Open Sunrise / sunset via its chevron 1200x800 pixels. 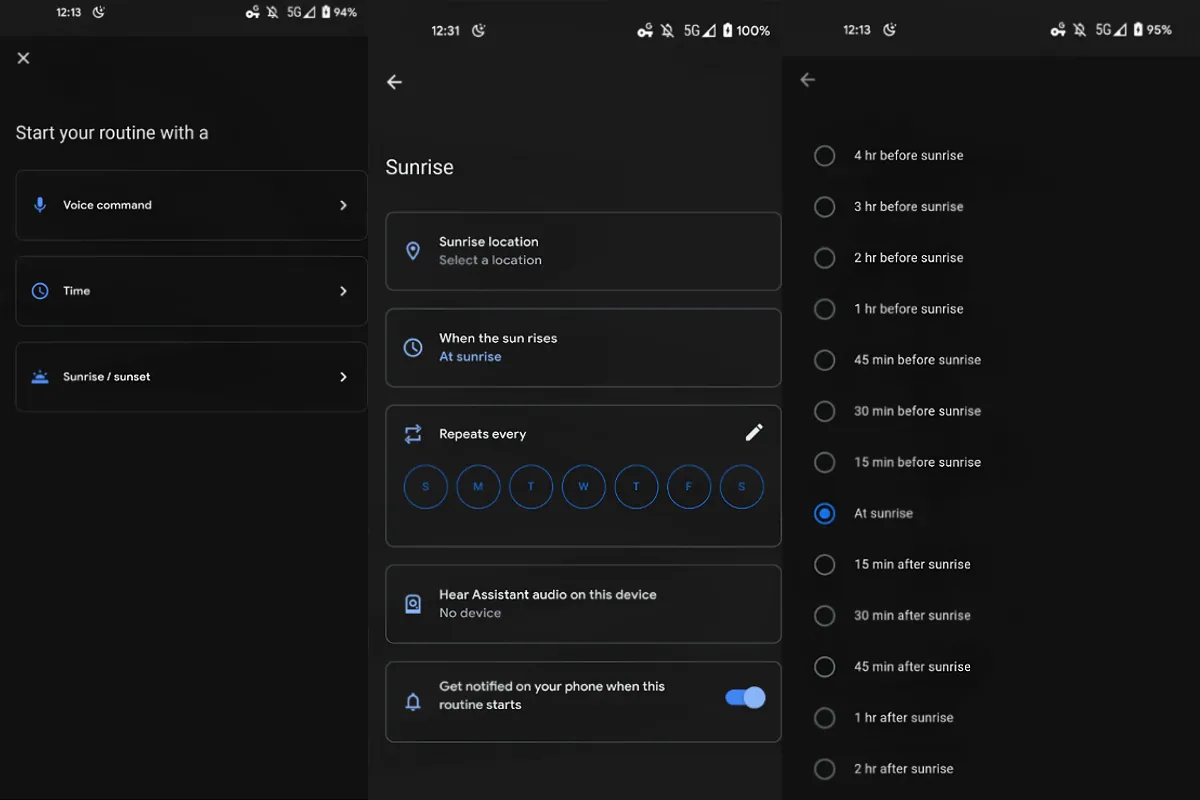[x=343, y=377]
